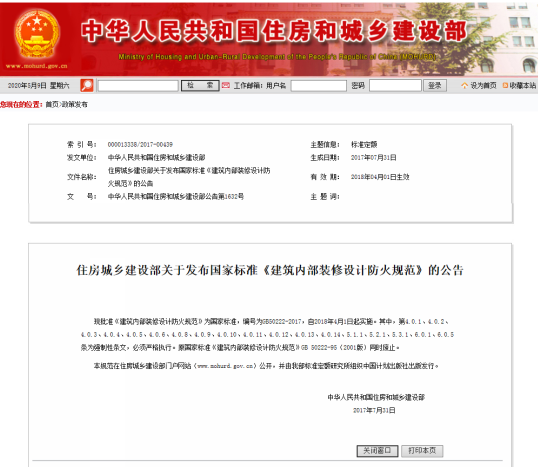The width and height of the screenshot is (538, 468).
Task: Click the Chinese ministry name banner title
Action: coord(274,31)
